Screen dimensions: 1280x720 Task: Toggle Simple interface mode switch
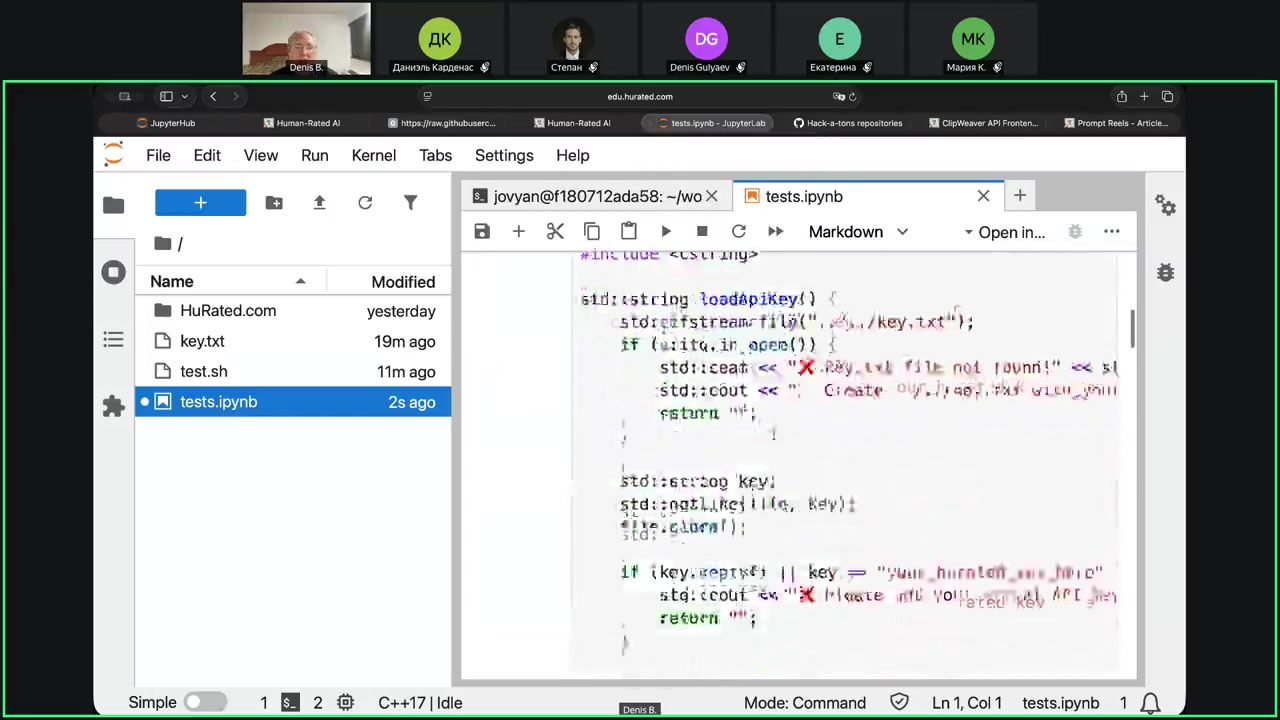pyautogui.click(x=205, y=703)
